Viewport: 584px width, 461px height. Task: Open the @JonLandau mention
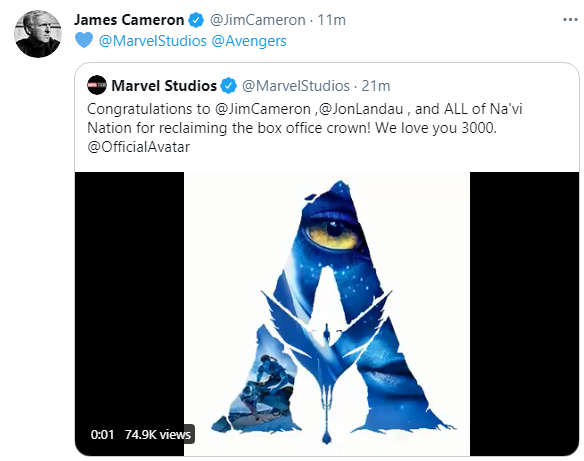click(359, 109)
